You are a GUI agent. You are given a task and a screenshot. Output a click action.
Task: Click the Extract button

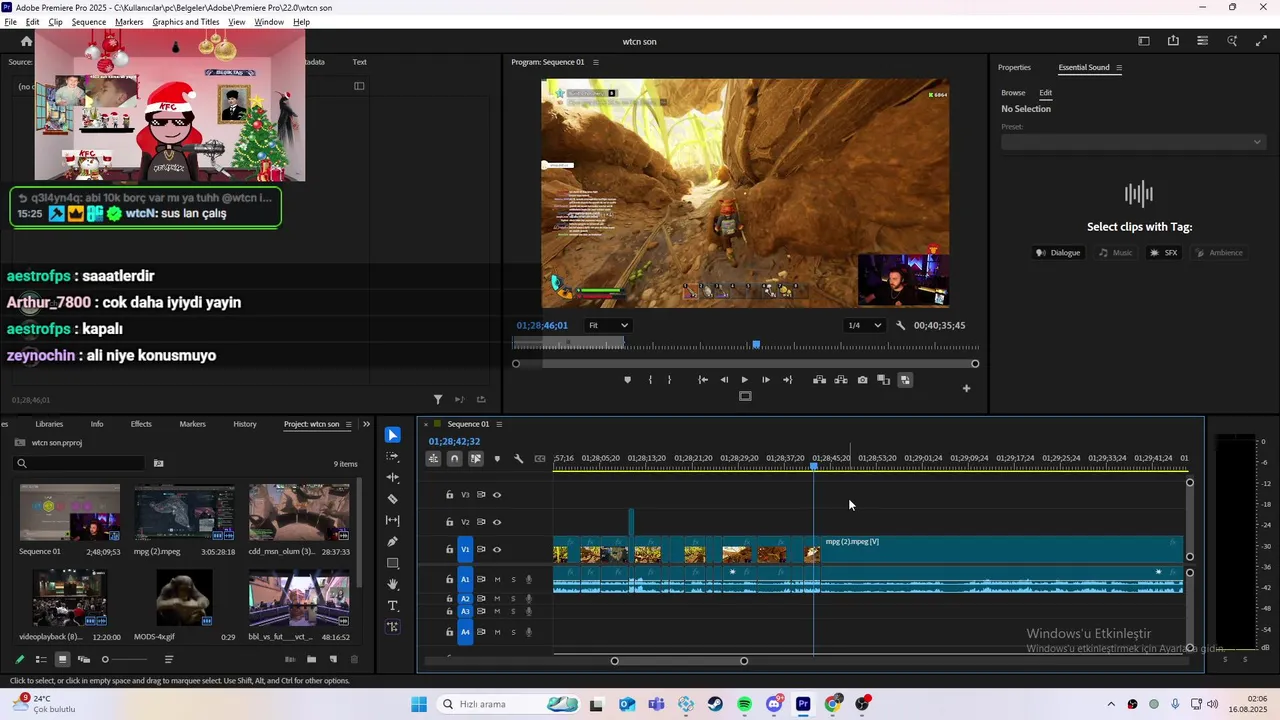[841, 380]
